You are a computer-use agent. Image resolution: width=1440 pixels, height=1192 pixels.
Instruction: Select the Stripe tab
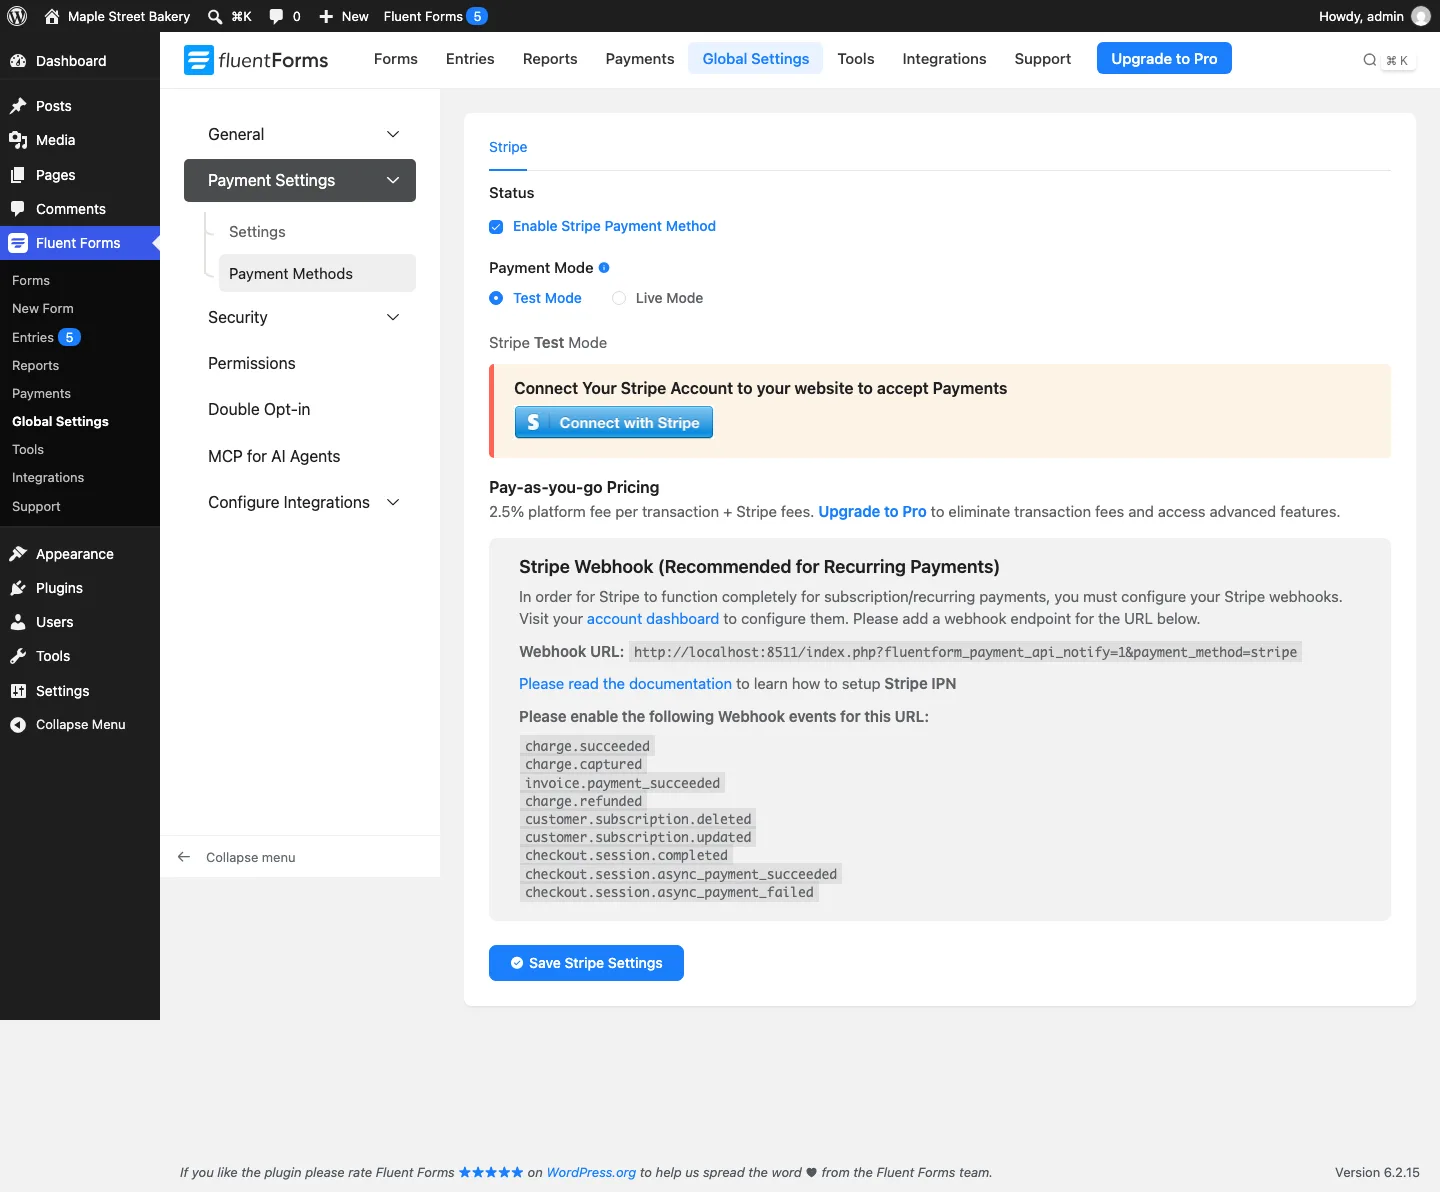[508, 147]
